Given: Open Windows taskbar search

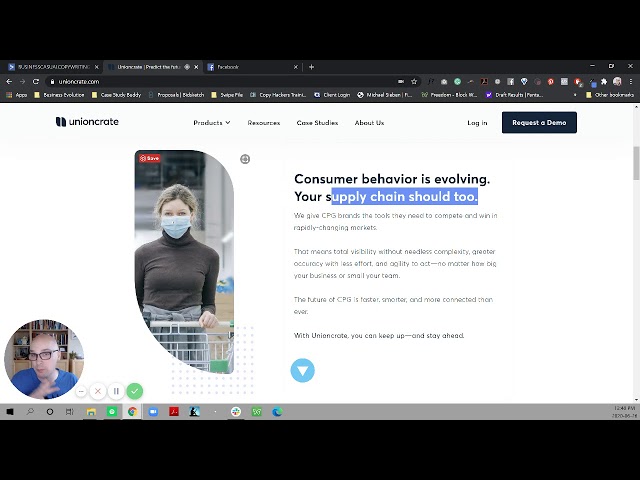Looking at the screenshot, I should pos(30,411).
